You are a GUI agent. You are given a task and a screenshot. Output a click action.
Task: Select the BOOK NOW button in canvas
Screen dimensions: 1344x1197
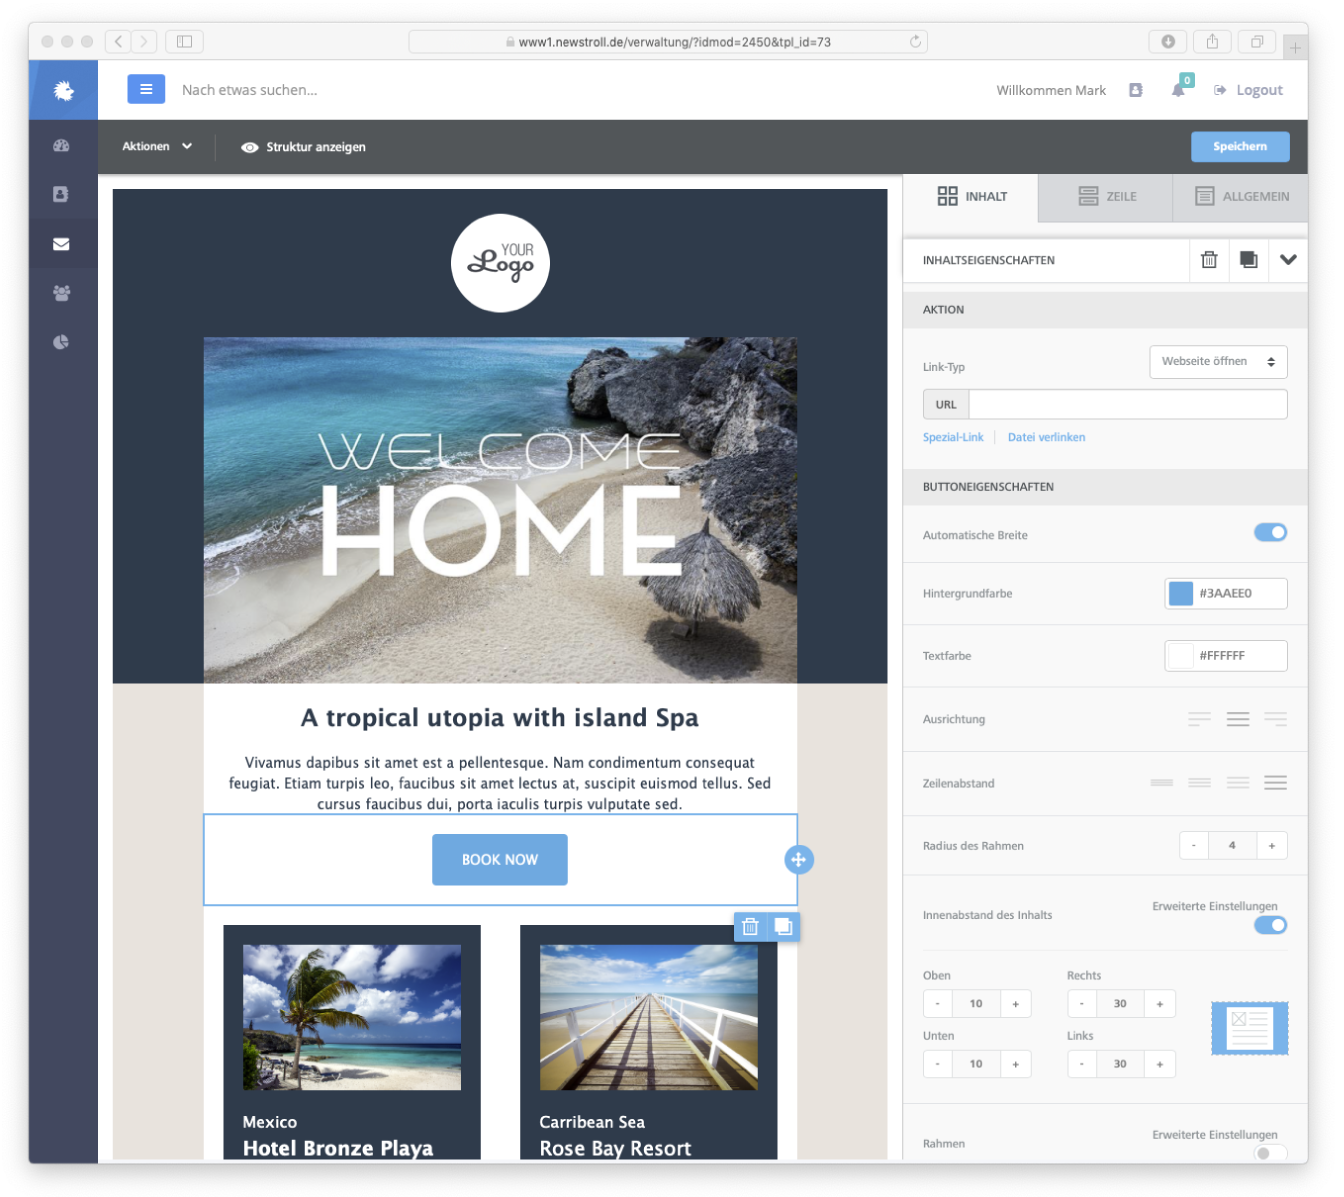pyautogui.click(x=500, y=860)
